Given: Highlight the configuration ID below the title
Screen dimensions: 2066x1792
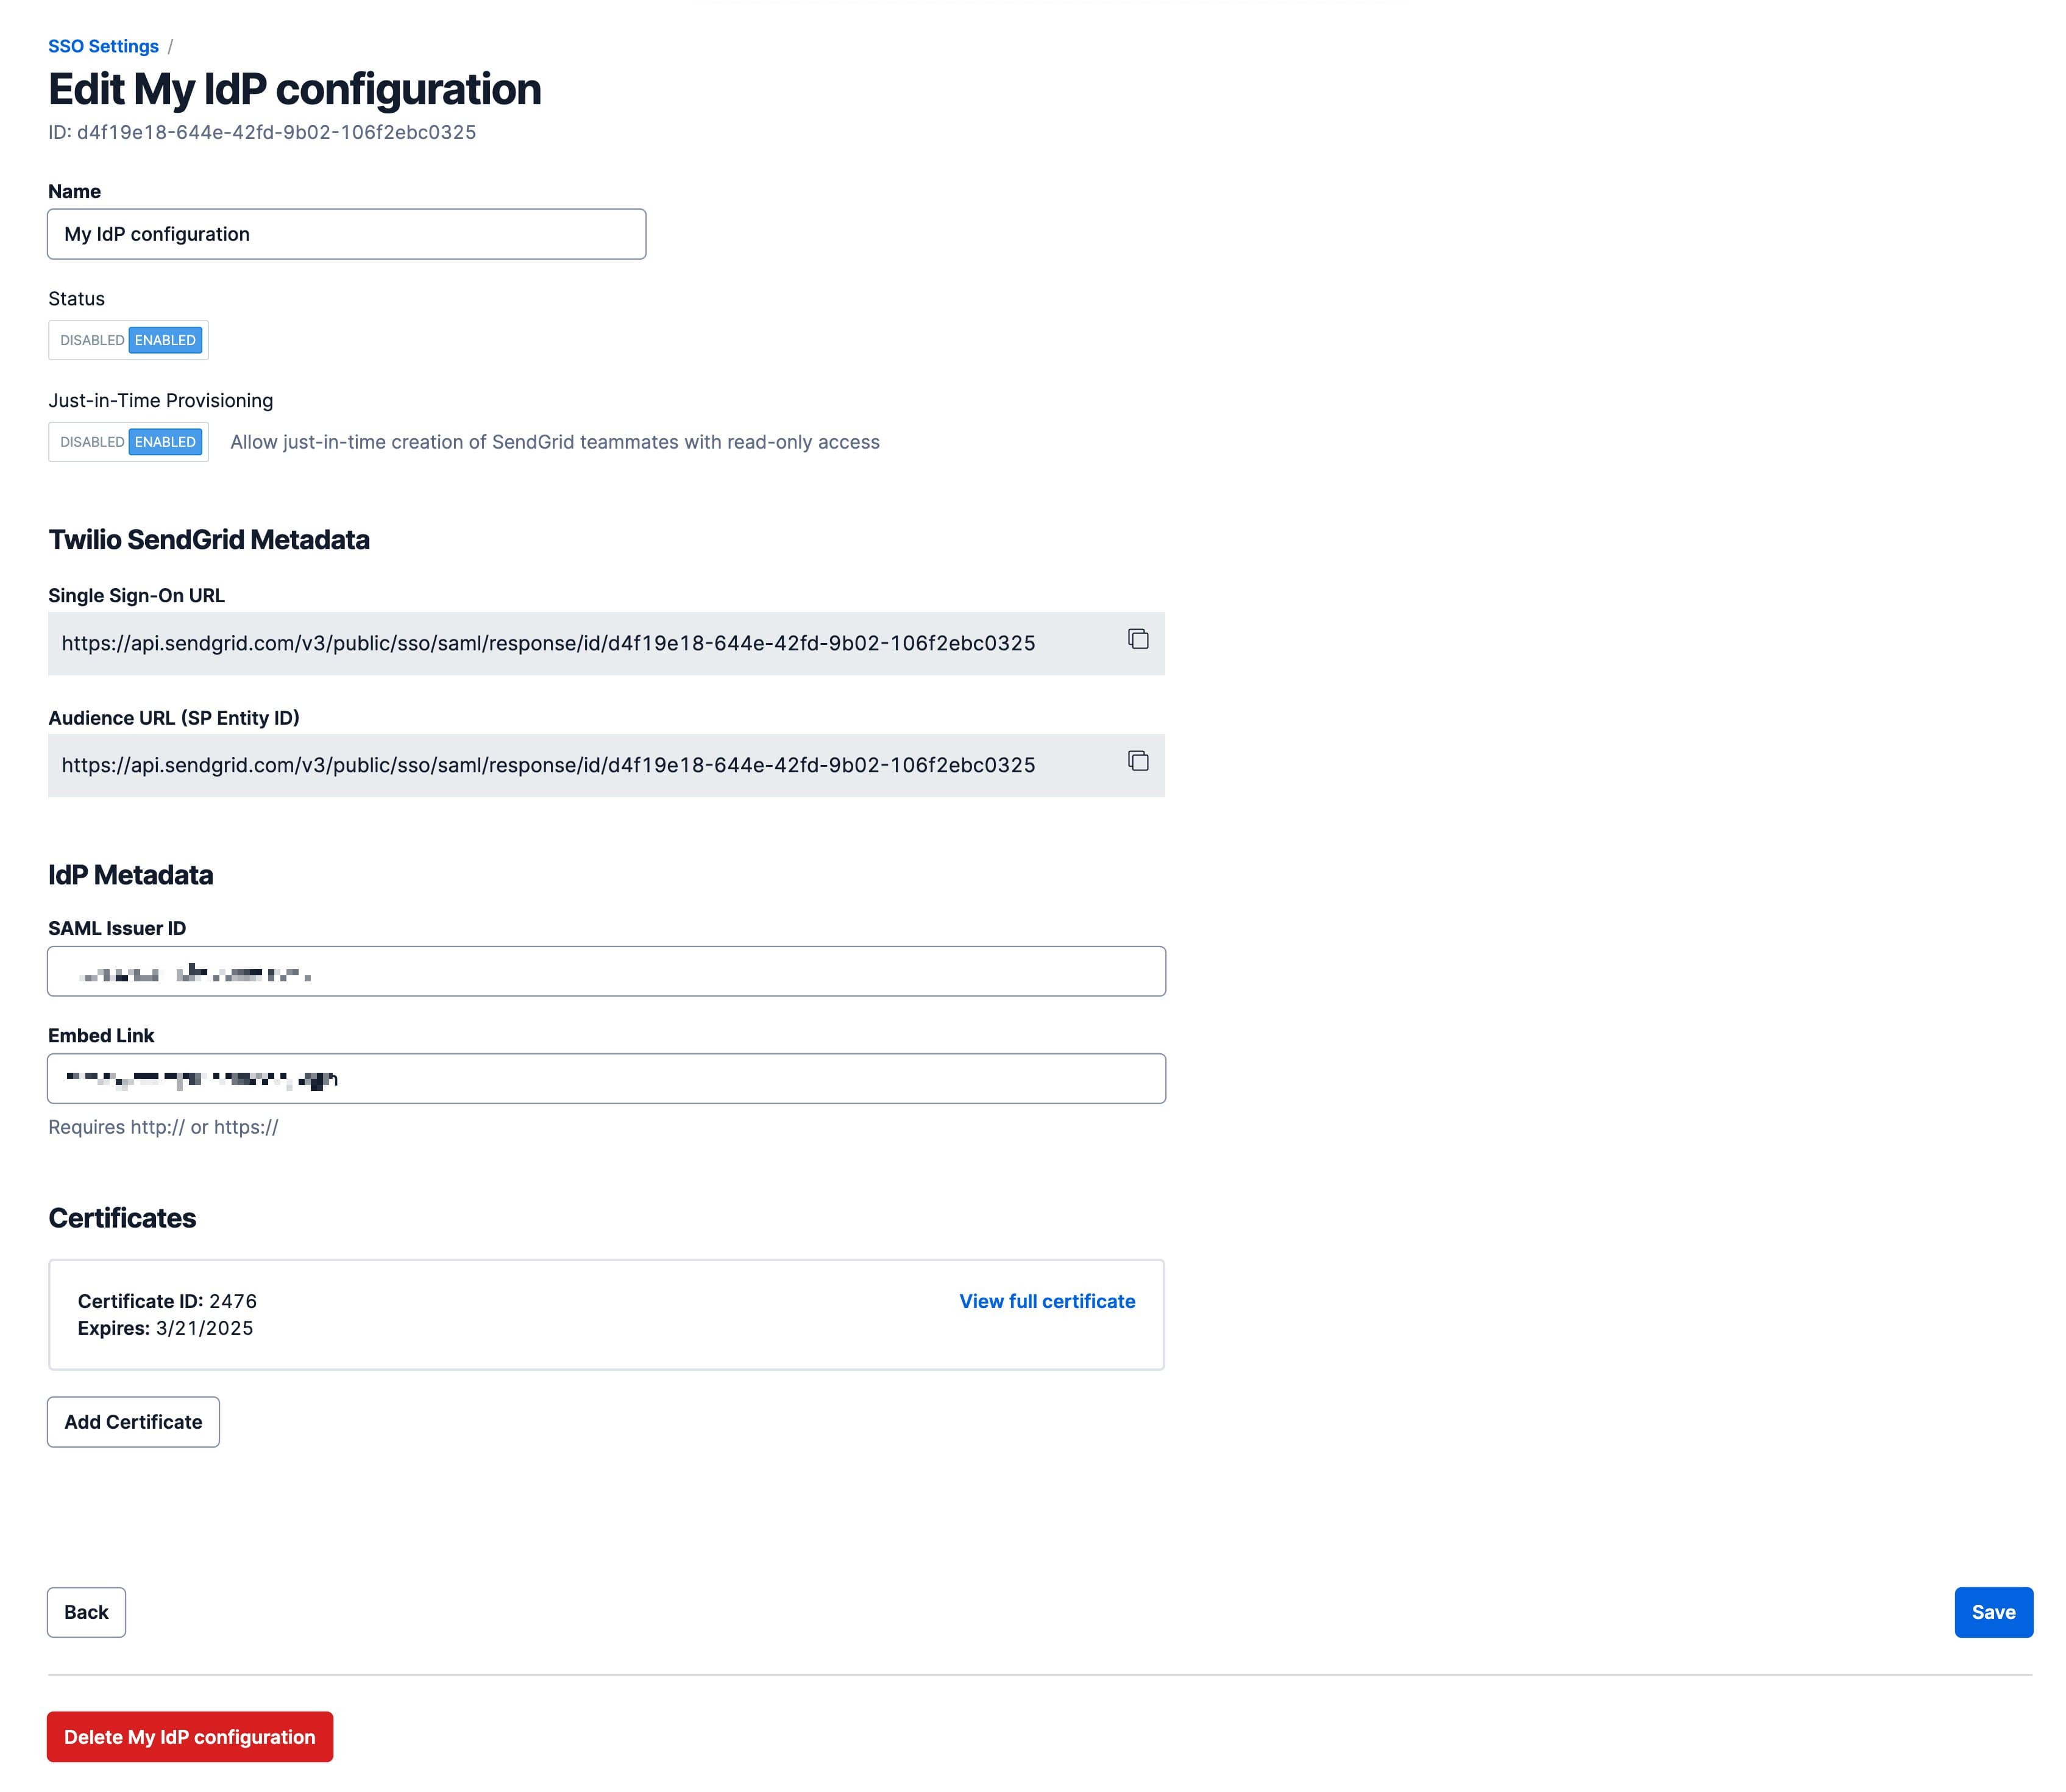Looking at the screenshot, I should [262, 132].
